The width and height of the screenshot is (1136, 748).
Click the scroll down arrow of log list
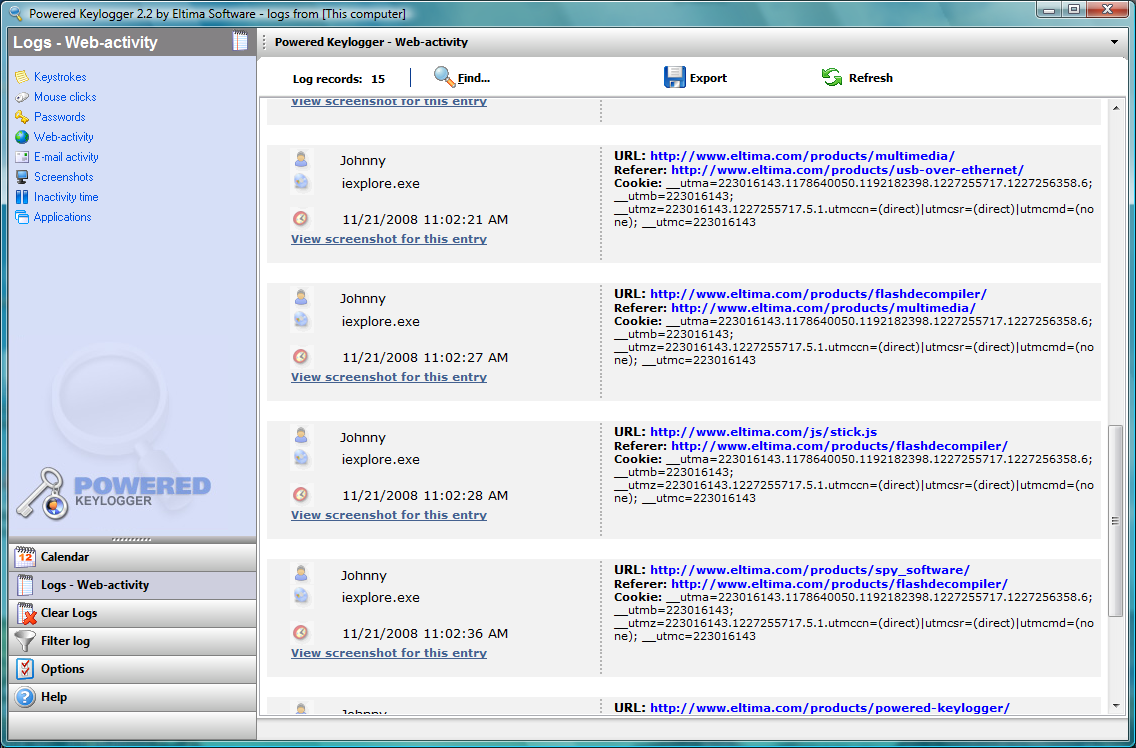1115,705
